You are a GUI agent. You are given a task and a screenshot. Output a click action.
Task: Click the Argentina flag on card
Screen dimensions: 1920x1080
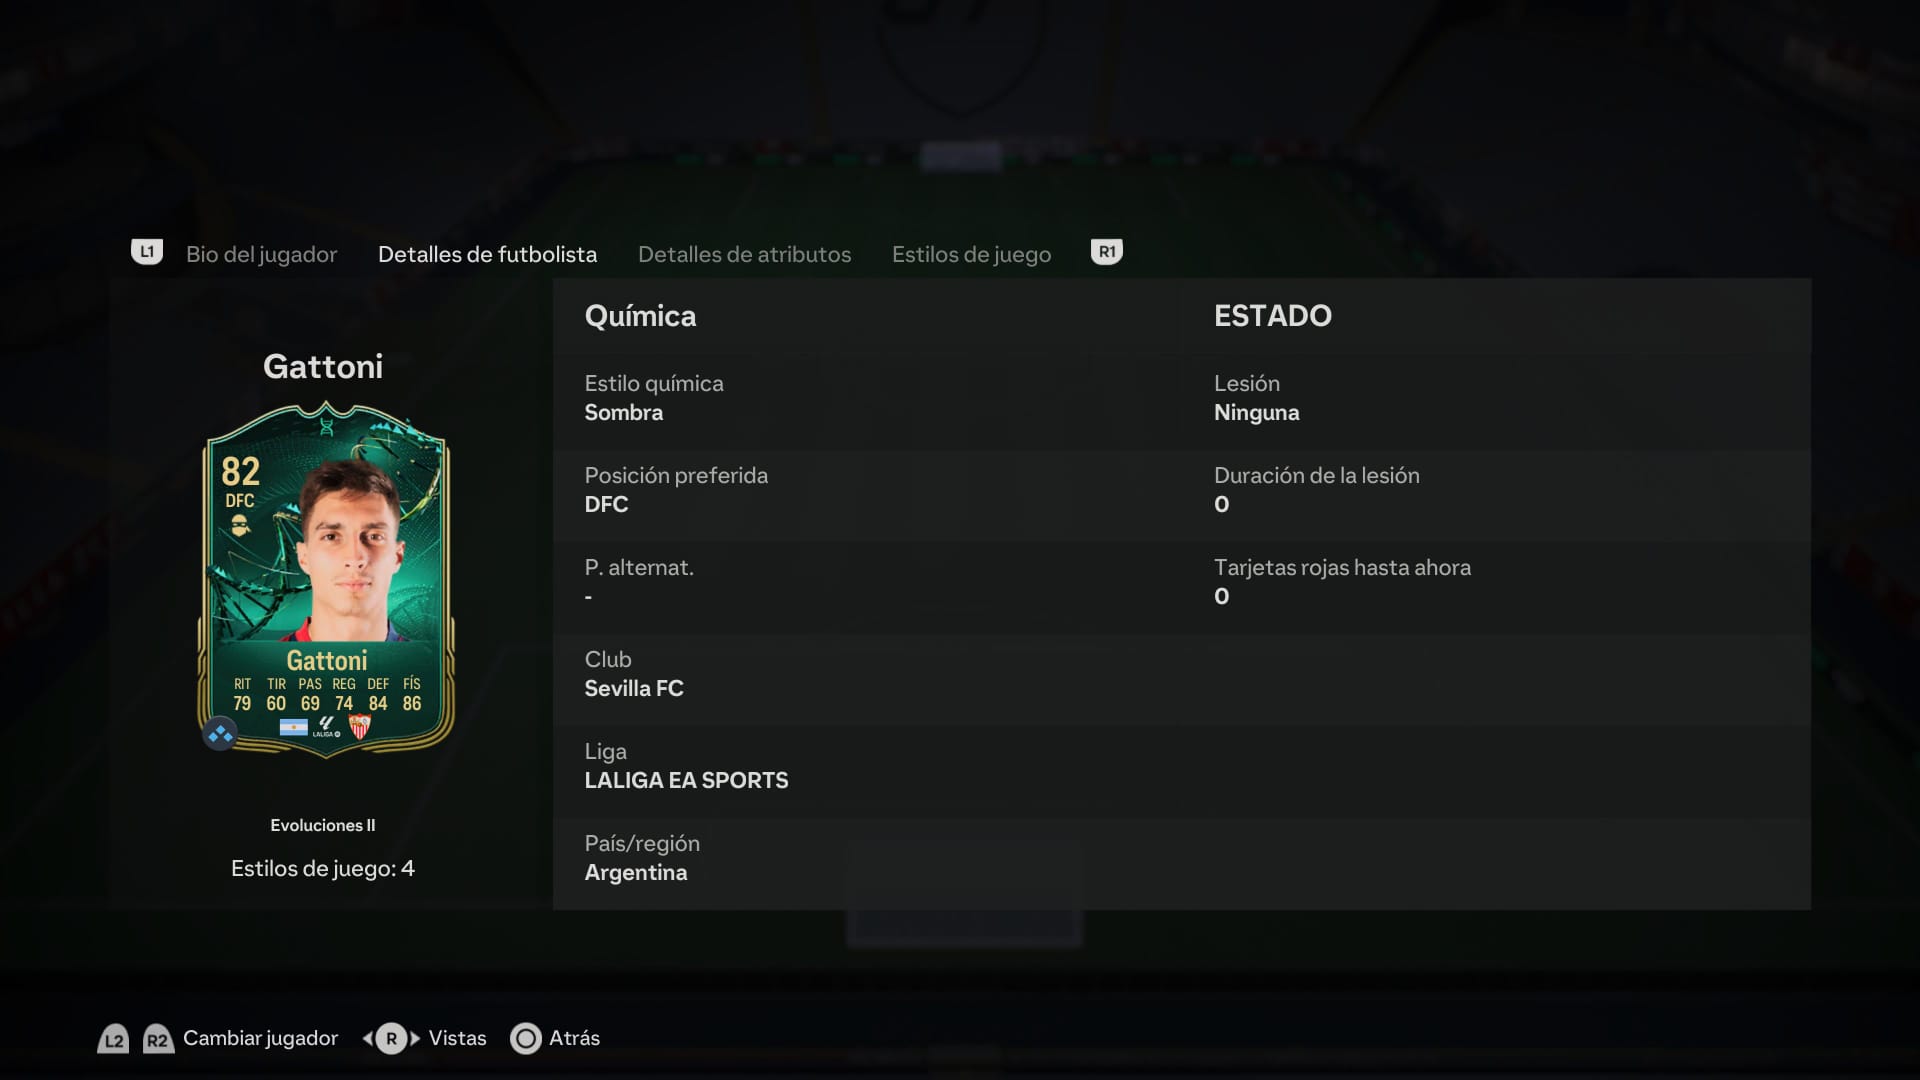click(x=293, y=728)
